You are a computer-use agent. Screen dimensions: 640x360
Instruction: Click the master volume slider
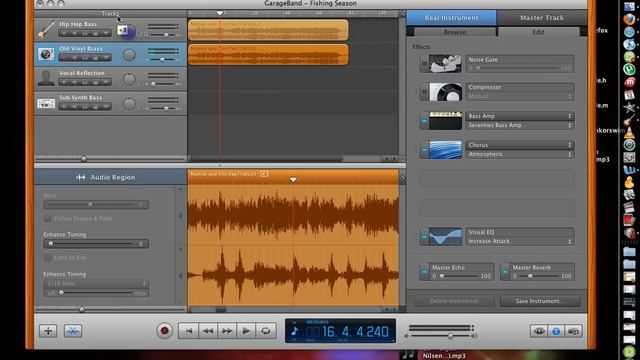pyautogui.click(x=441, y=336)
